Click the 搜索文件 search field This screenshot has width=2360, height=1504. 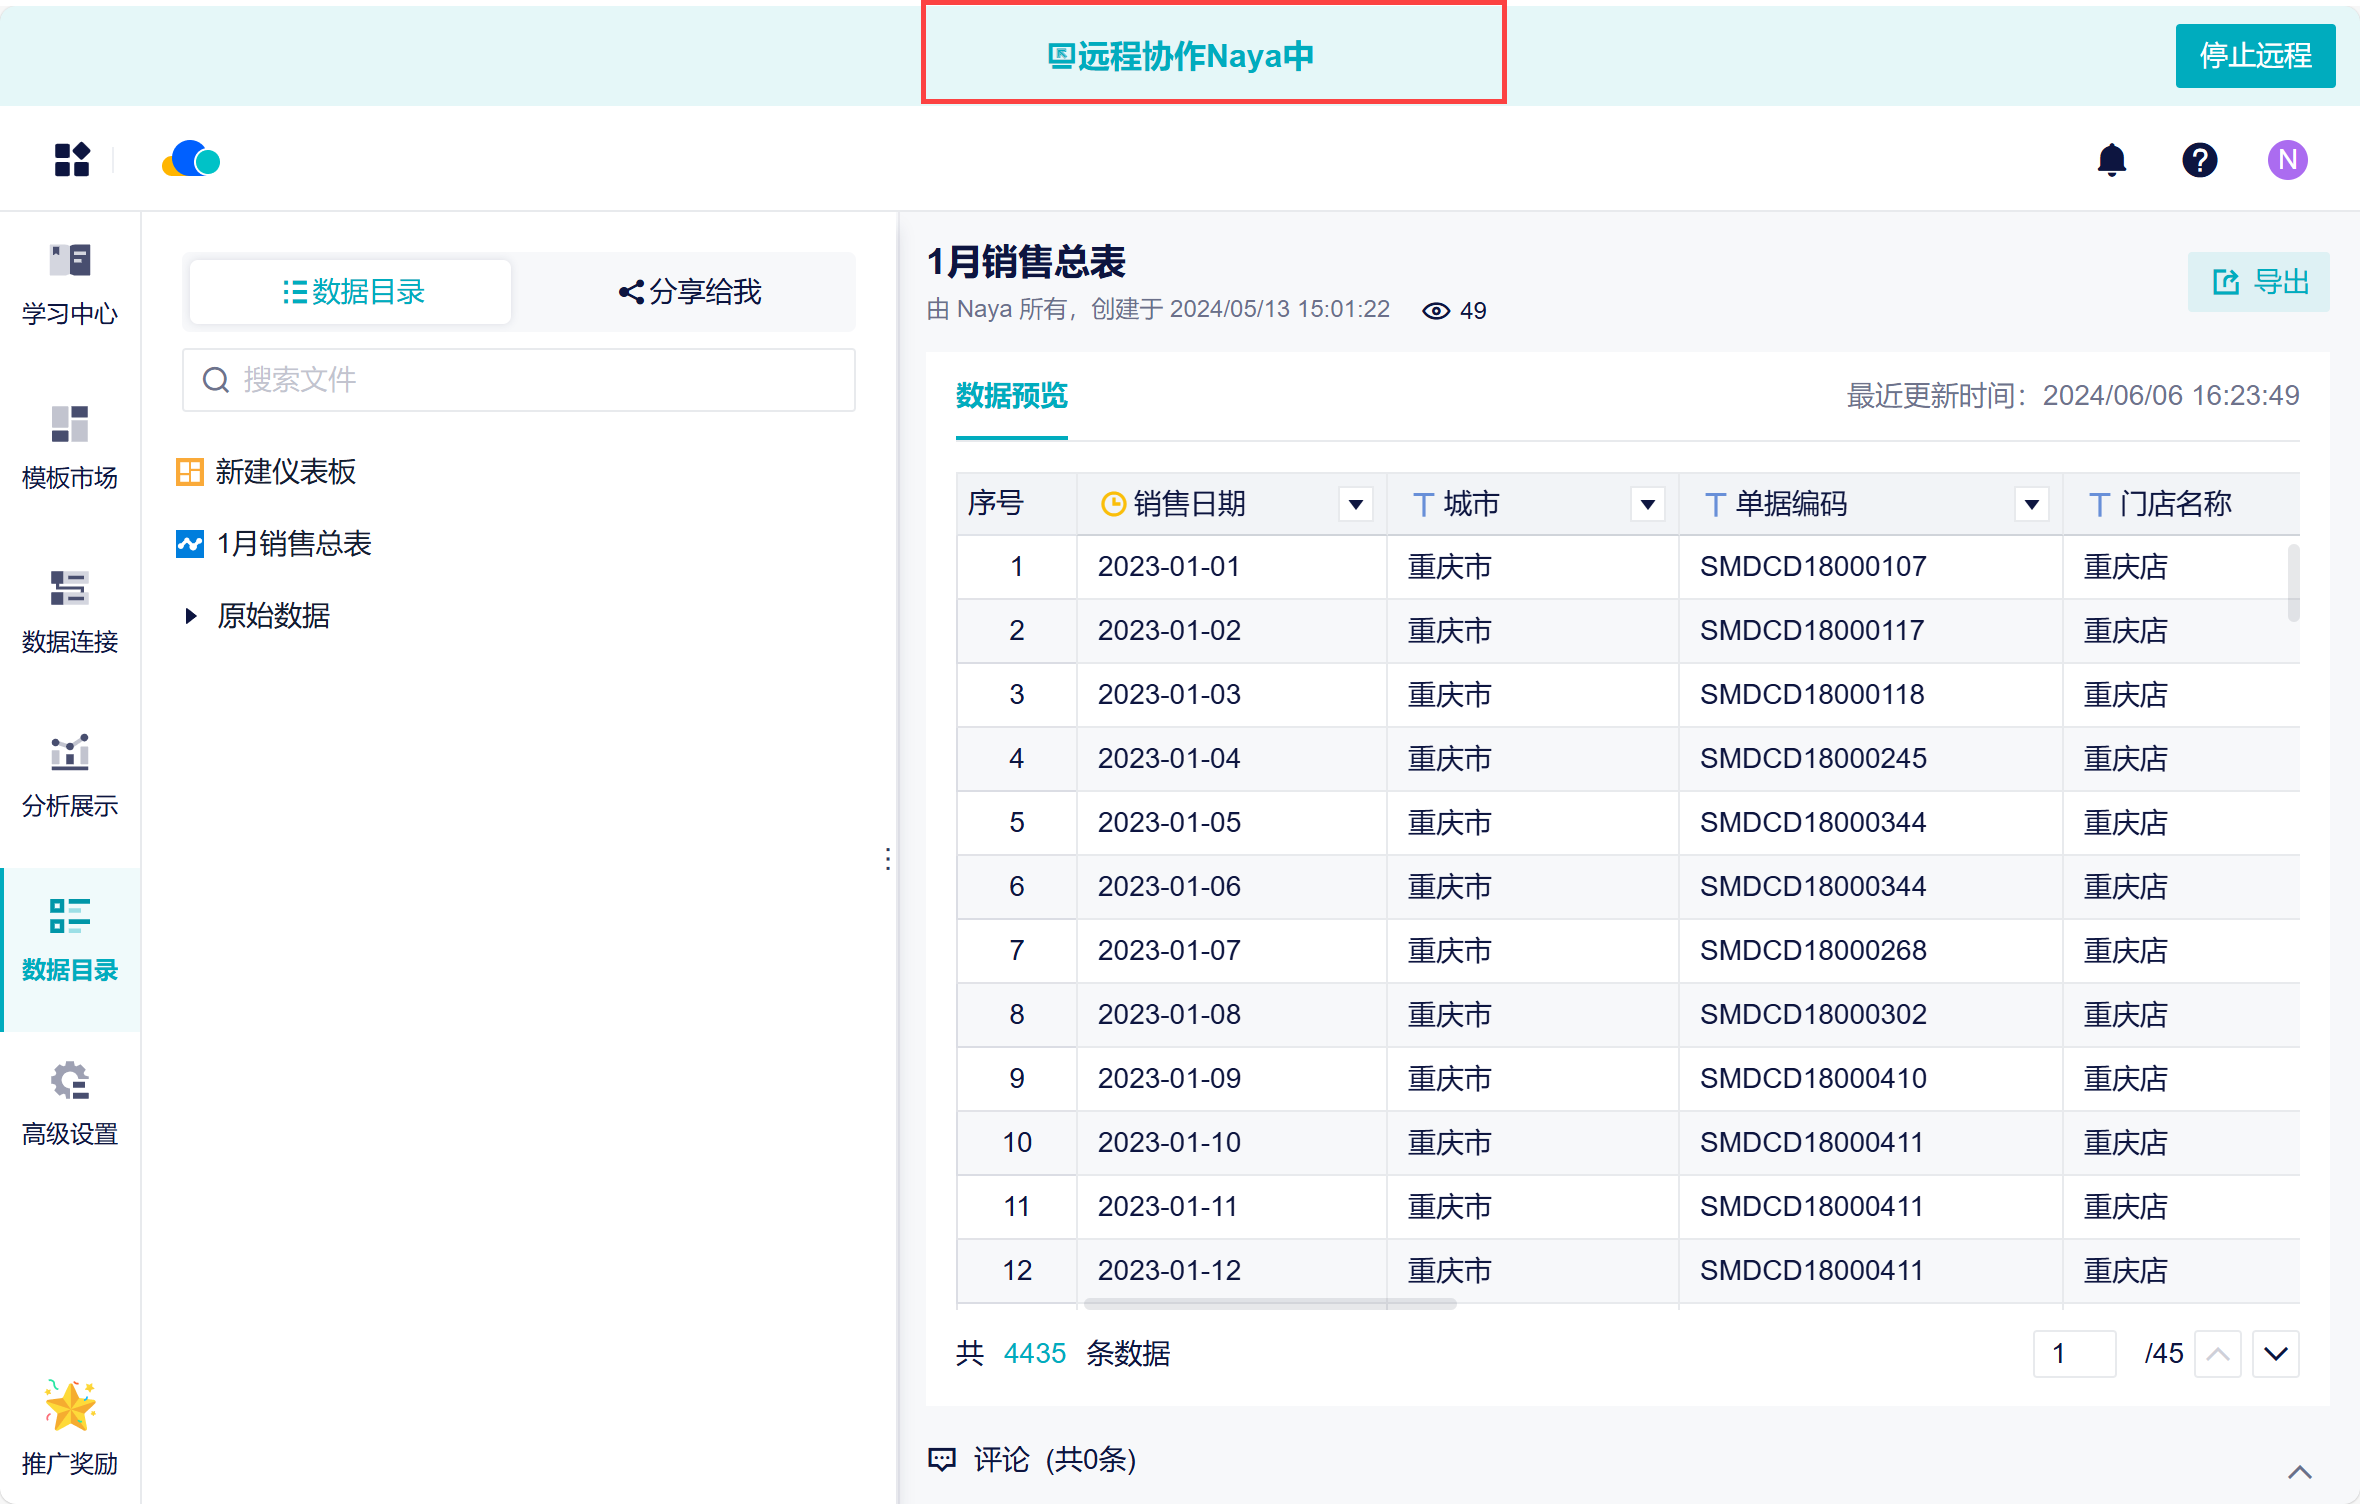(x=520, y=380)
